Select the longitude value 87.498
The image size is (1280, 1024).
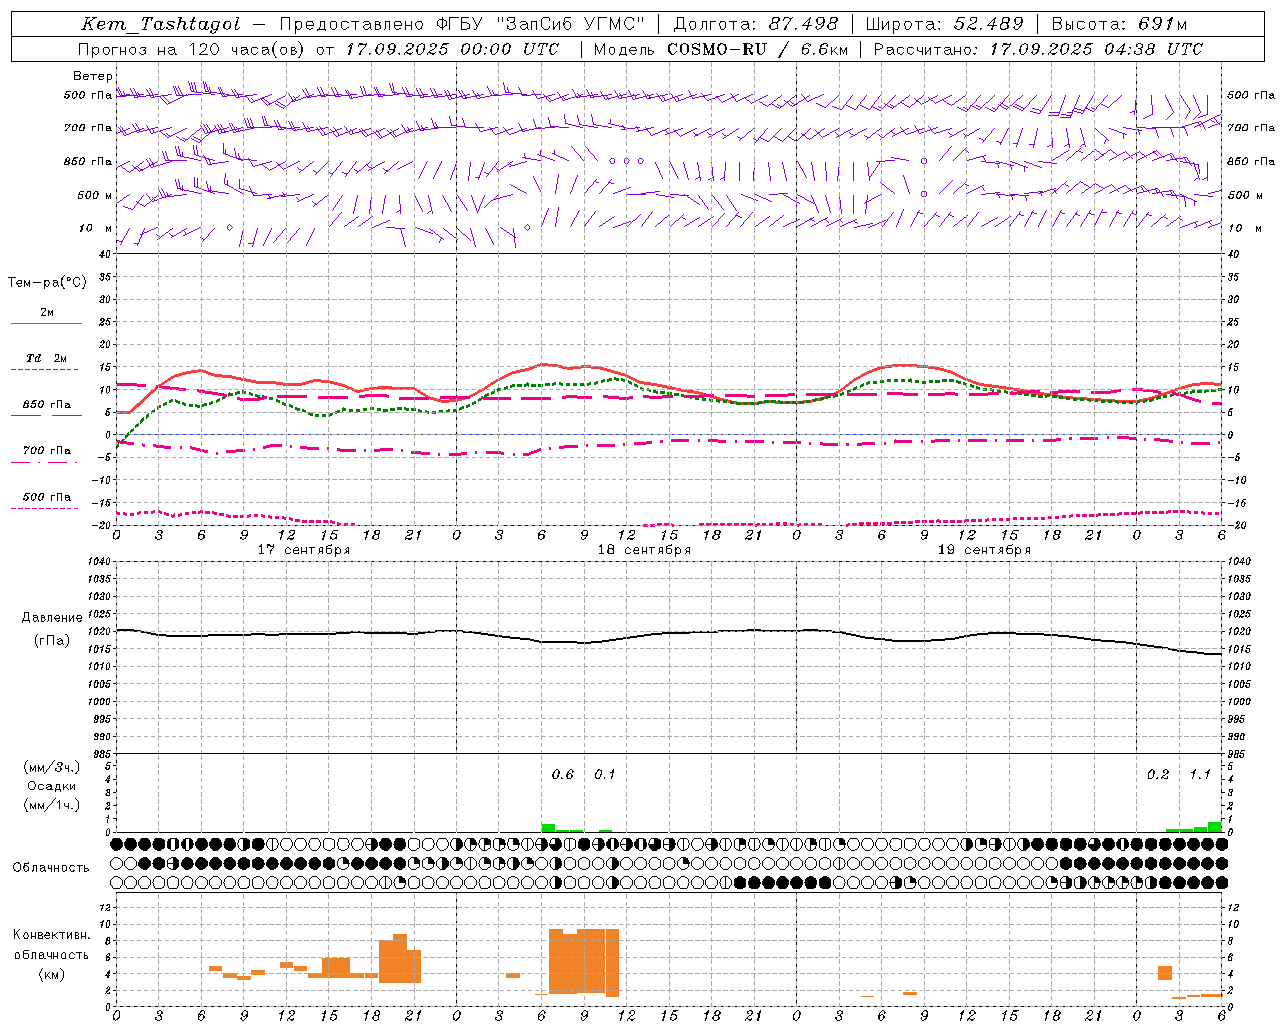pyautogui.click(x=802, y=25)
